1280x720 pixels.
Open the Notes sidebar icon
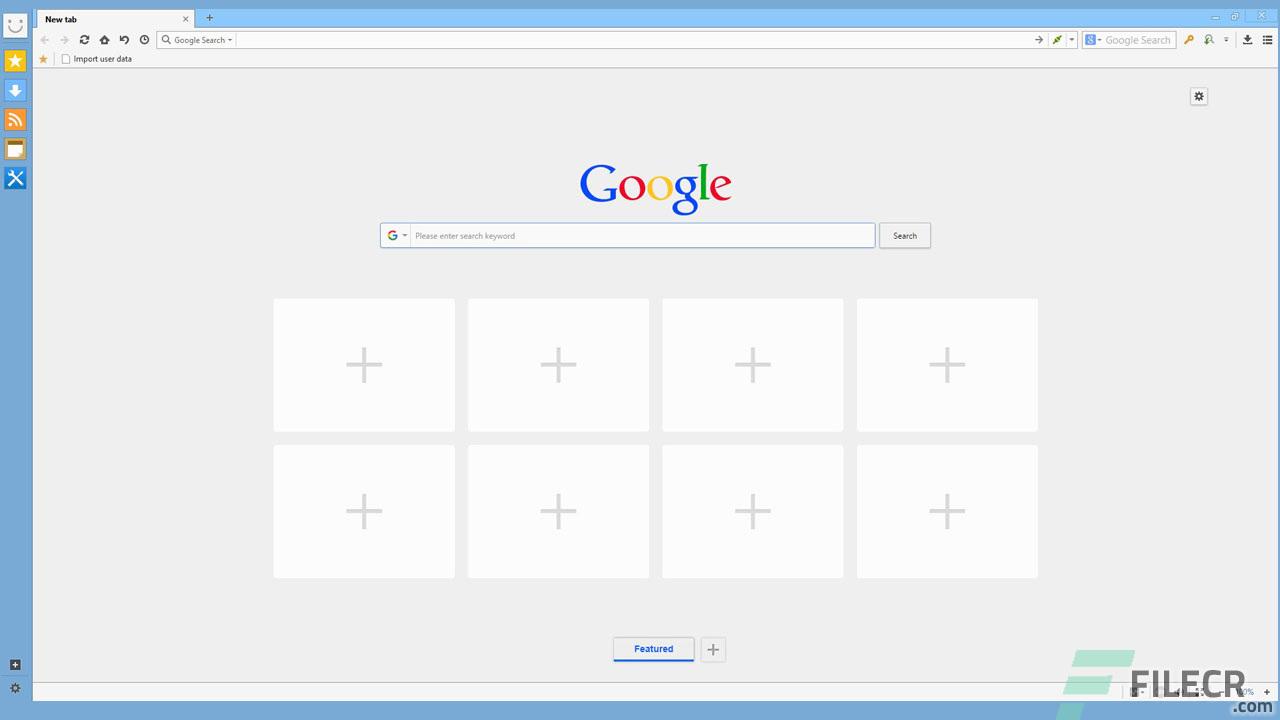pos(15,149)
